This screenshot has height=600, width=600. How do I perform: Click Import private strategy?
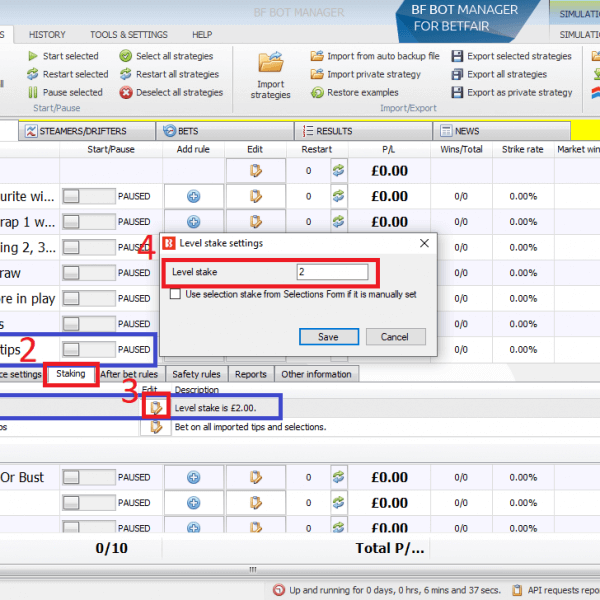point(366,74)
